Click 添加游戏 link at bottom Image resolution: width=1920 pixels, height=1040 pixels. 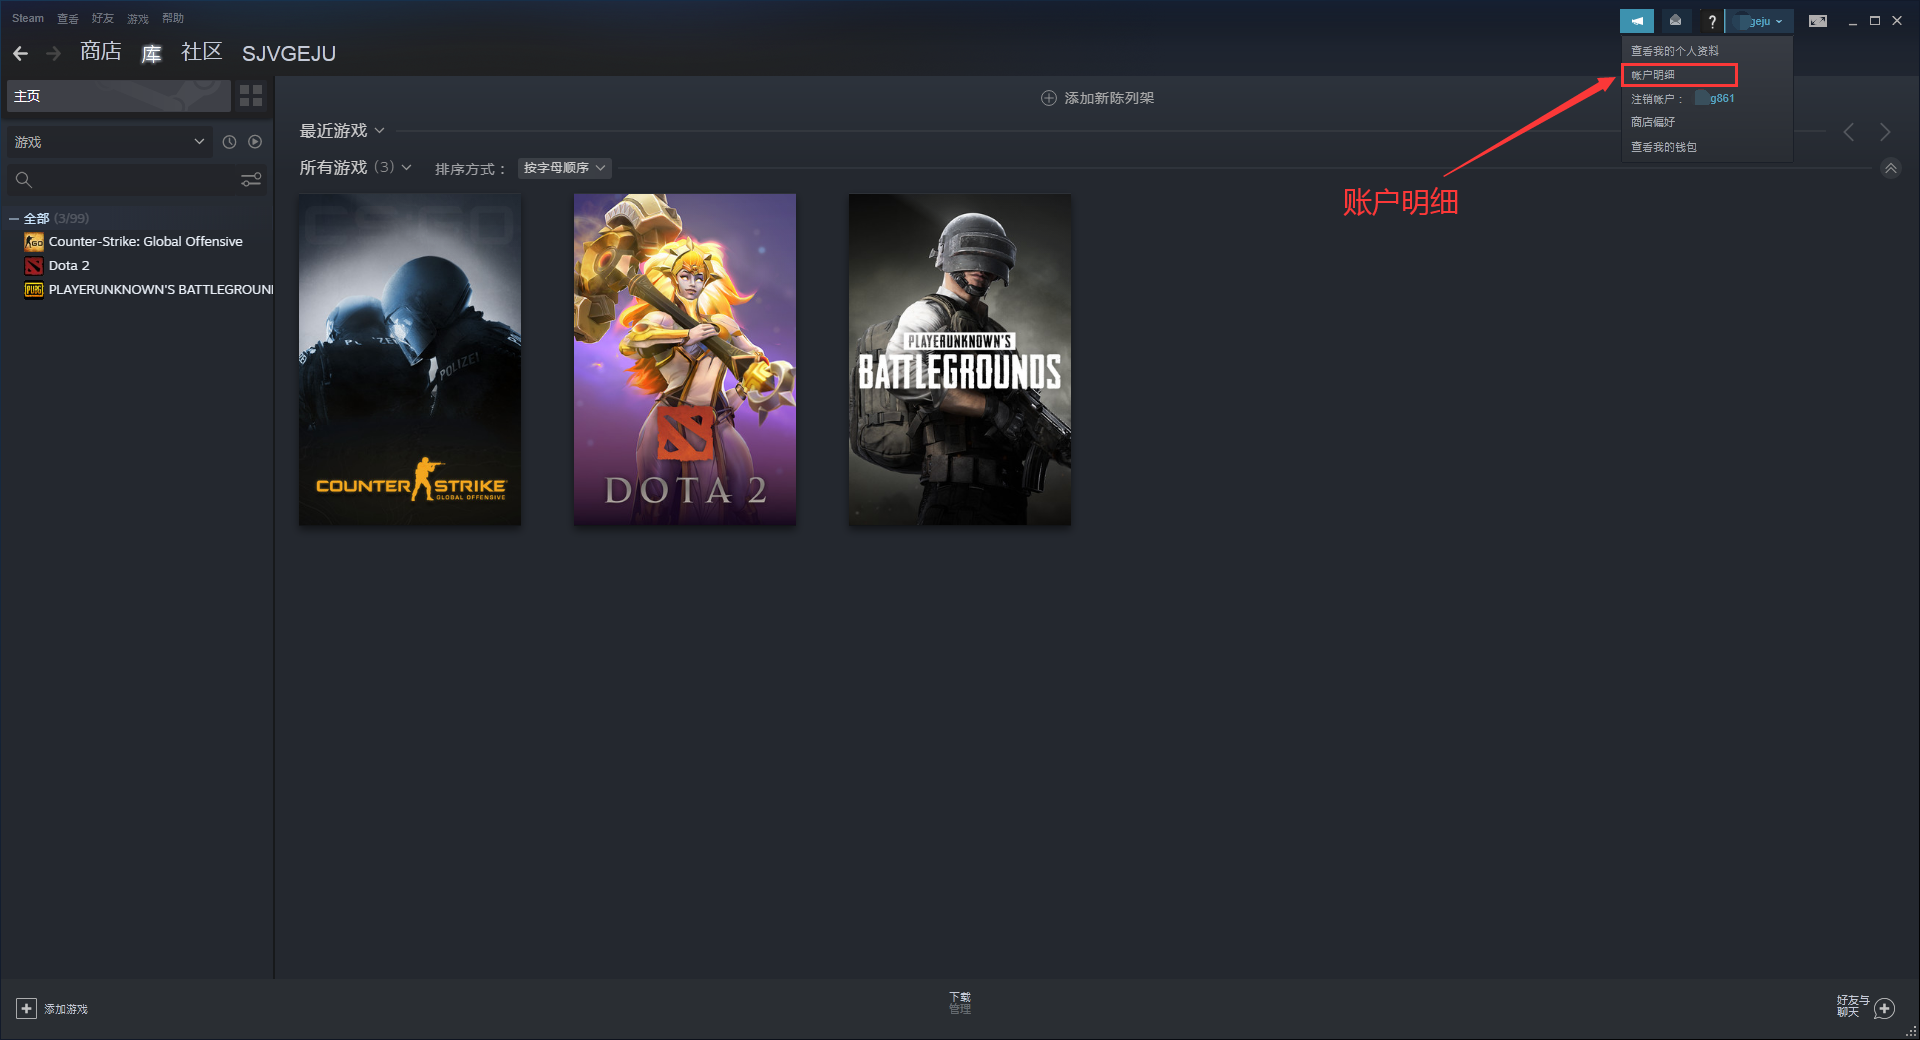coord(66,1009)
